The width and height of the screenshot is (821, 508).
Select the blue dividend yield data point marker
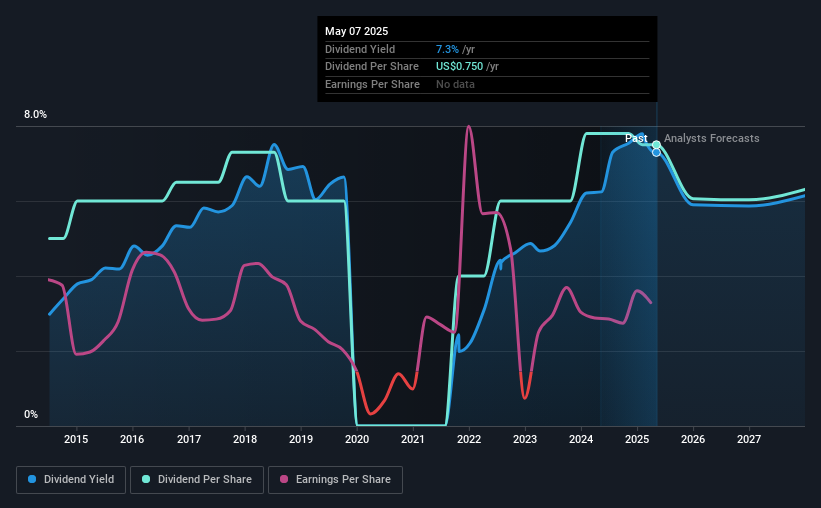click(656, 152)
